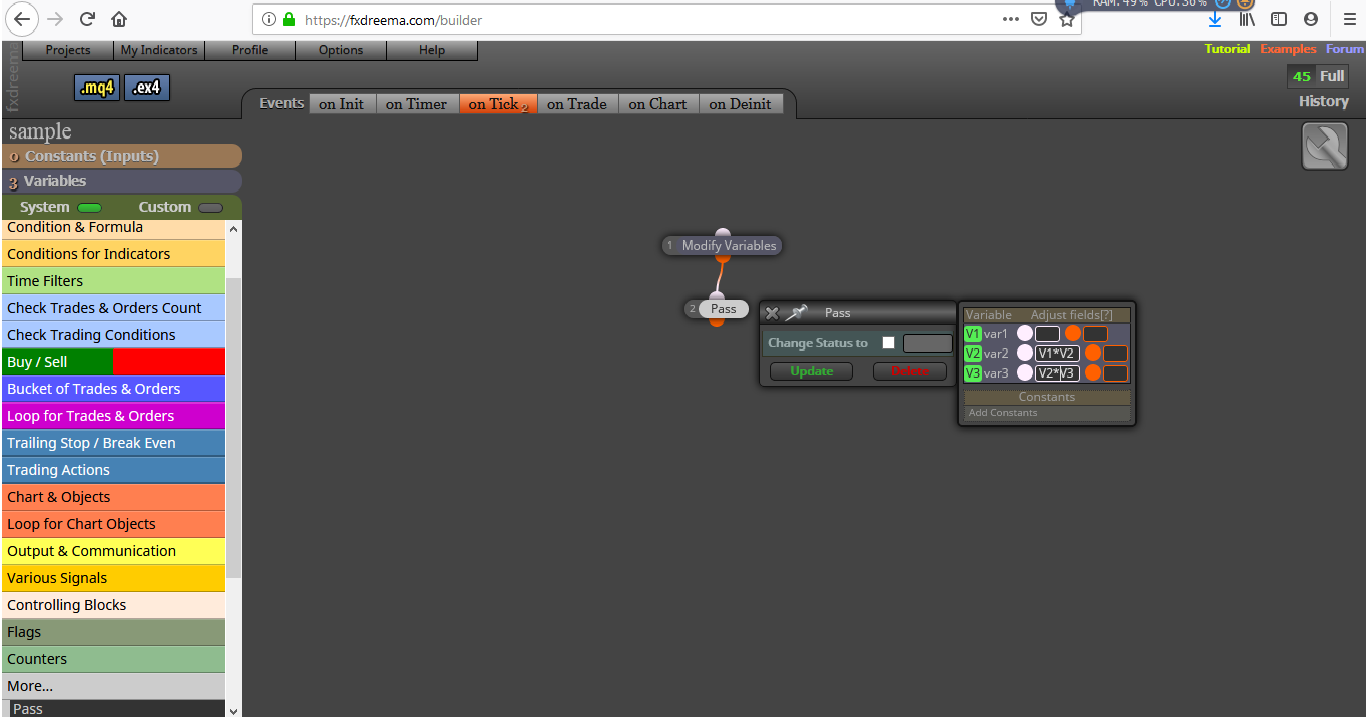Open the Examples link

[x=1288, y=49]
